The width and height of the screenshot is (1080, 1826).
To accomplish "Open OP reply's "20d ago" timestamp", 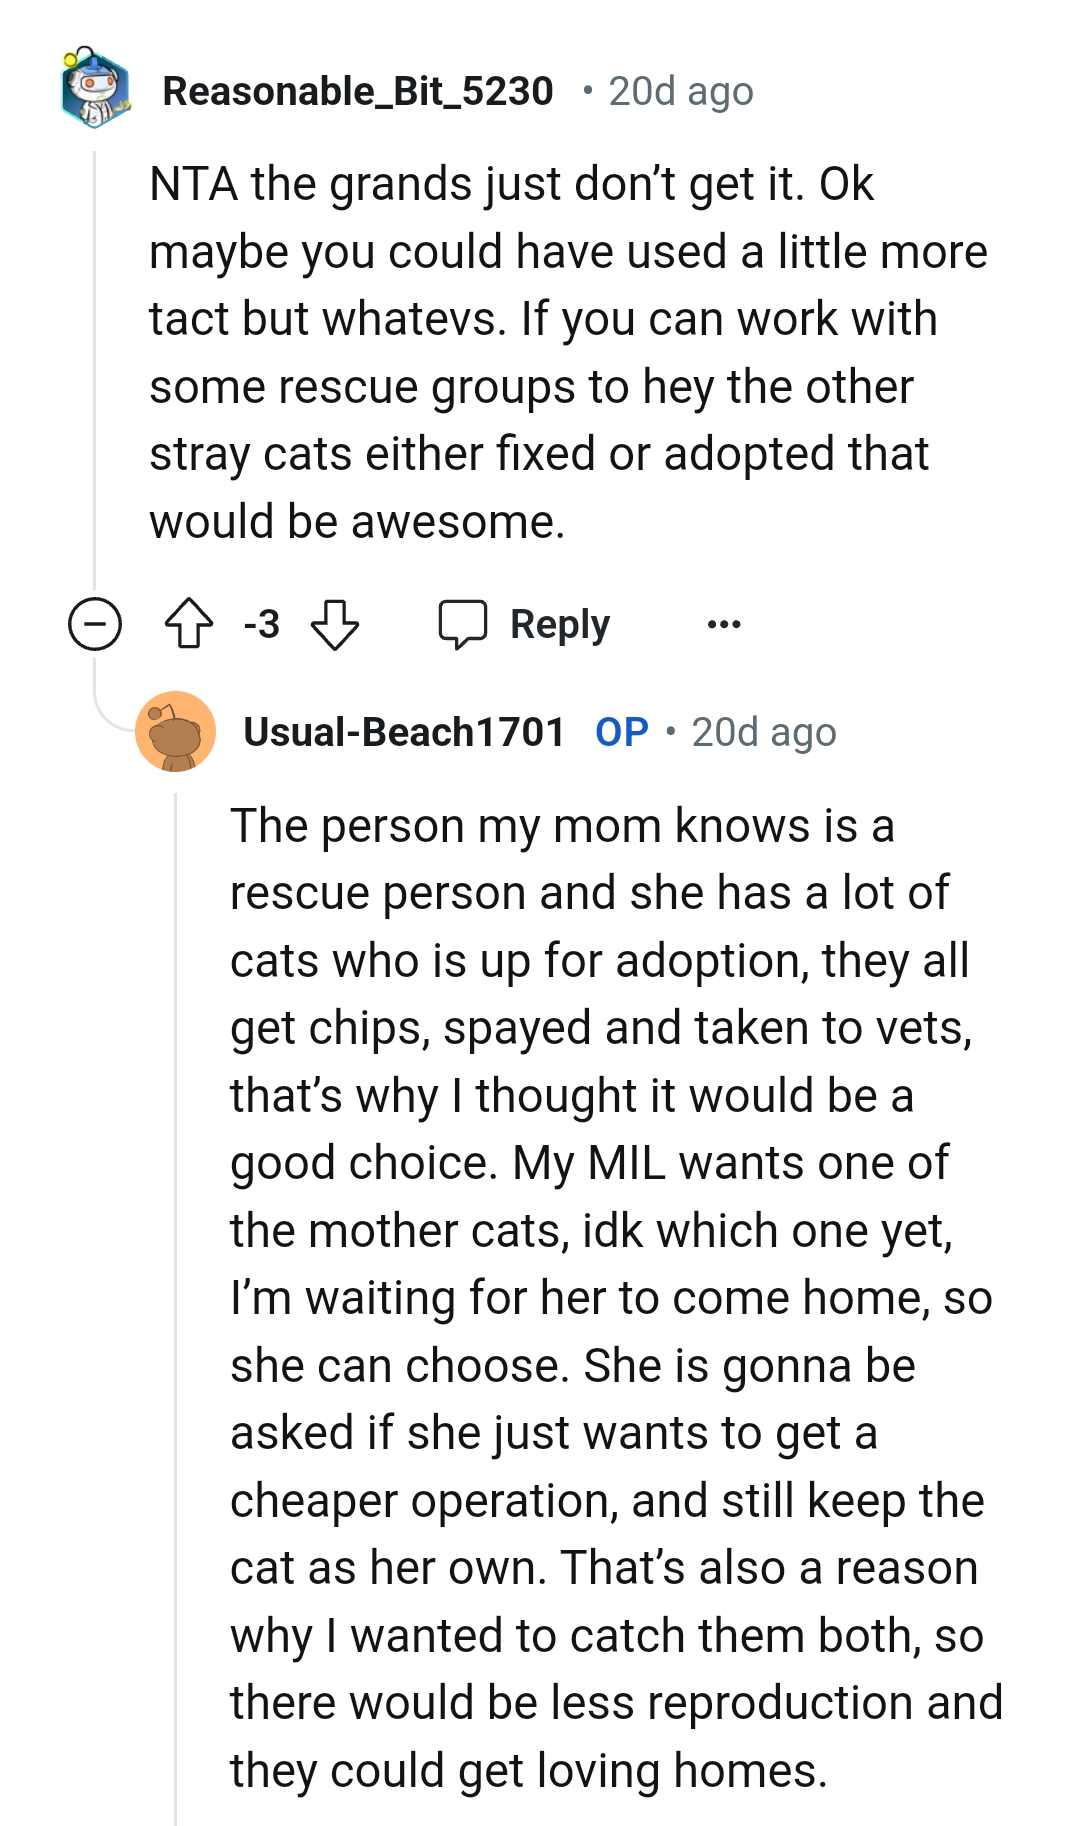I will click(763, 732).
